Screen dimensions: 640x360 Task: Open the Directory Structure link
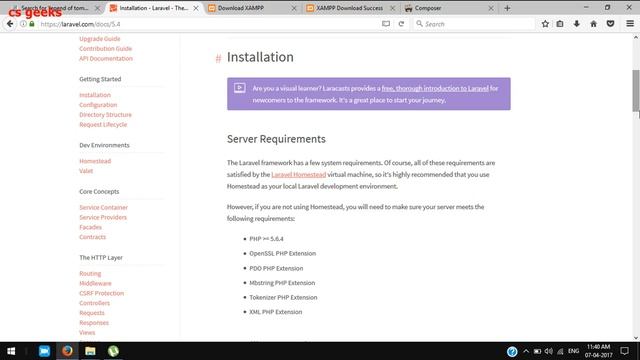pos(105,115)
